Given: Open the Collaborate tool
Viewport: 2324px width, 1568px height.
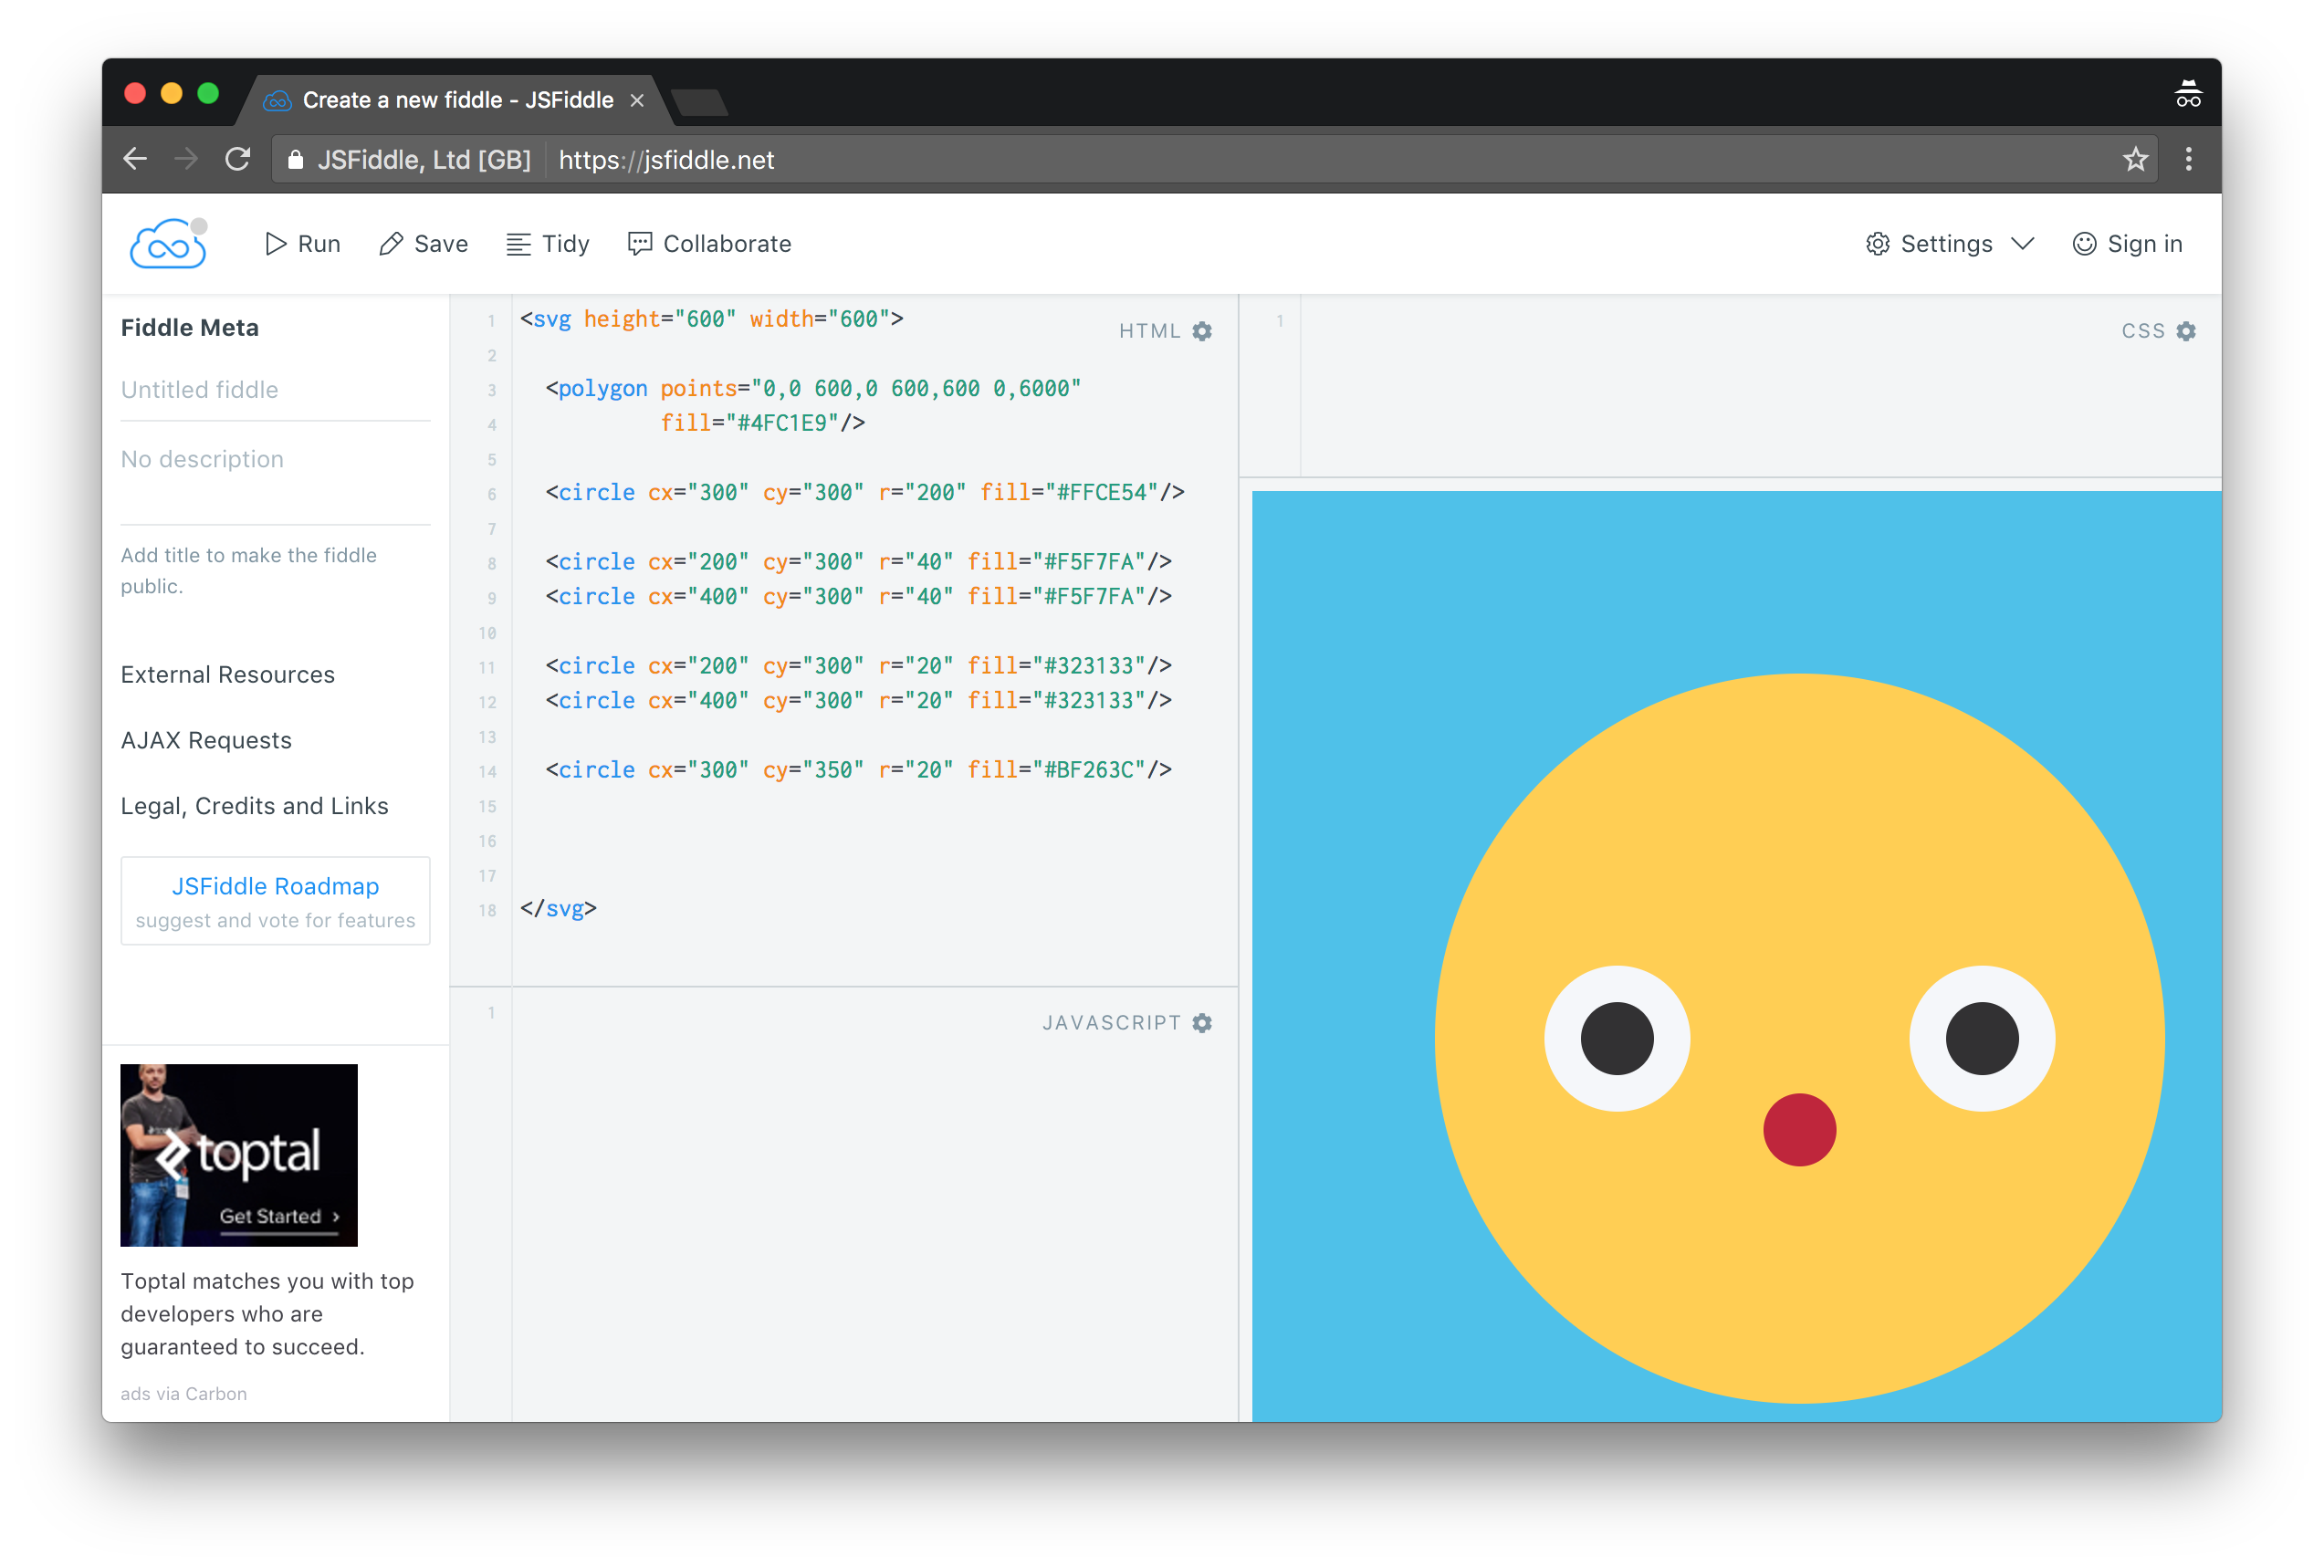Looking at the screenshot, I should coord(710,244).
